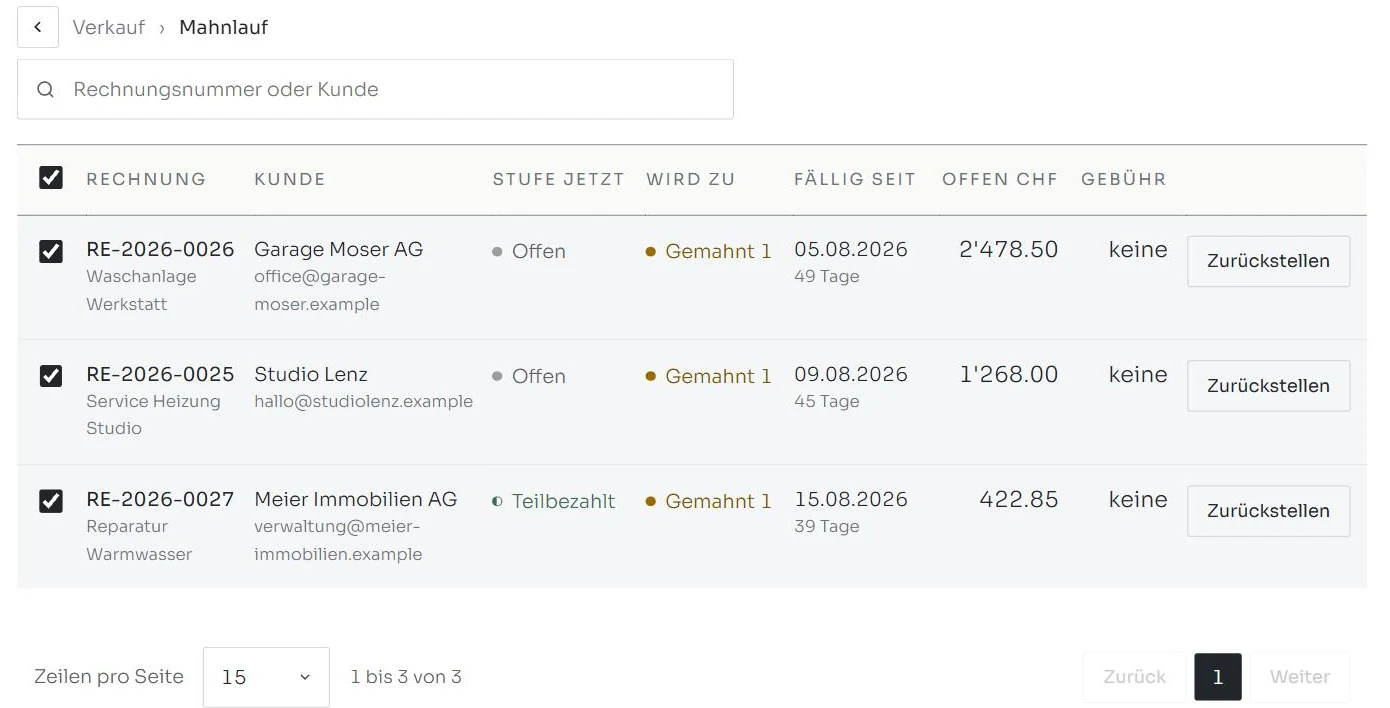
Task: Click Zurückstellen for Studio Lenz
Action: (x=1268, y=386)
